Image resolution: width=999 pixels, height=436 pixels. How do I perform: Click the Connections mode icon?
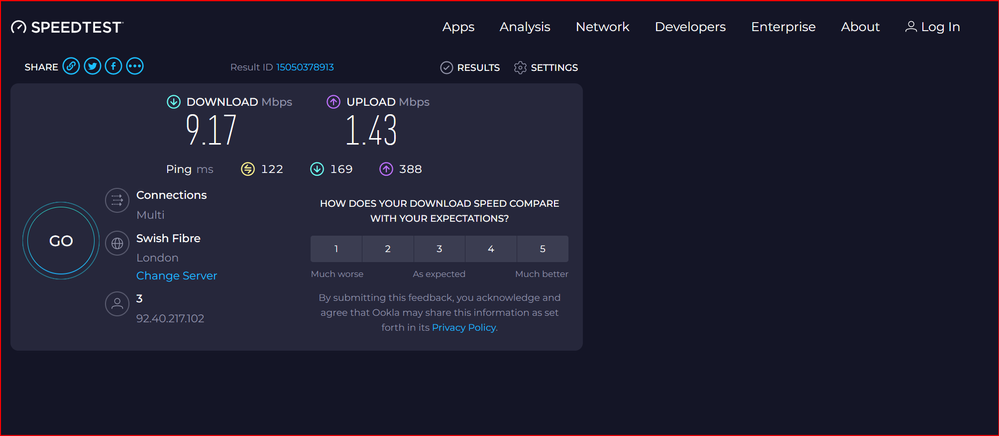(x=117, y=200)
